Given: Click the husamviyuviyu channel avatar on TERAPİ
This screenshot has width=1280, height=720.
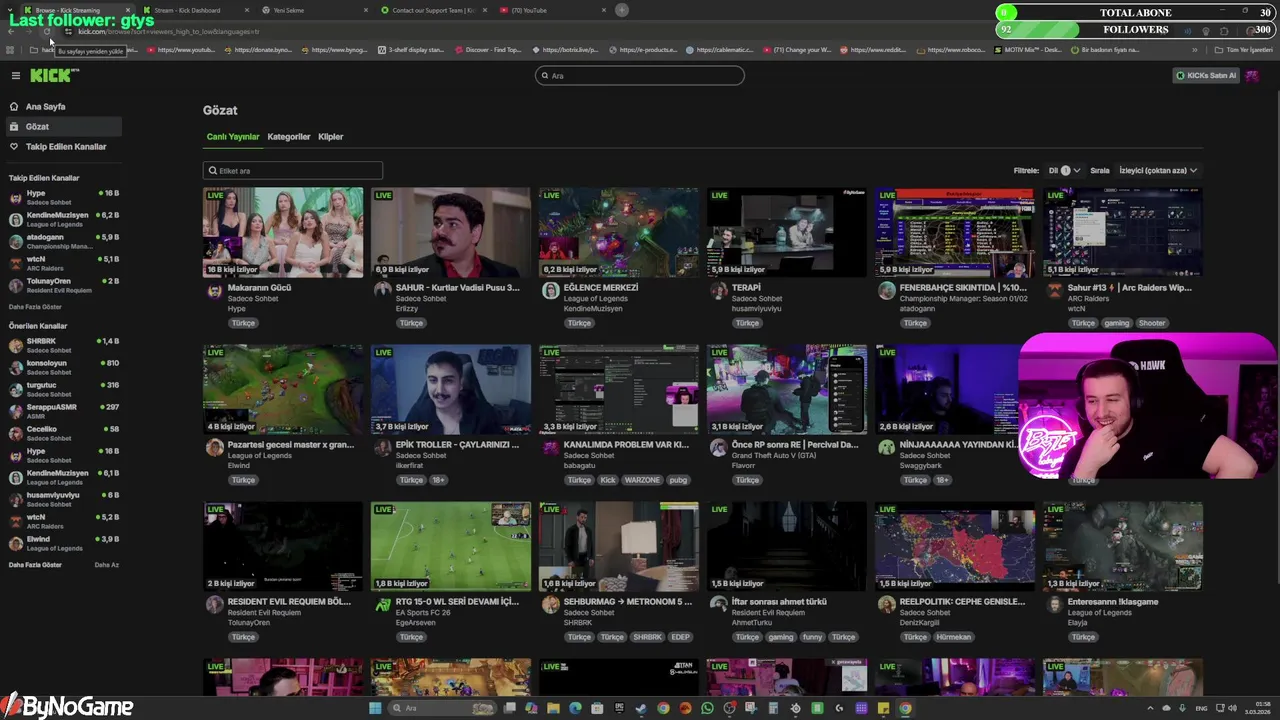Looking at the screenshot, I should [718, 290].
